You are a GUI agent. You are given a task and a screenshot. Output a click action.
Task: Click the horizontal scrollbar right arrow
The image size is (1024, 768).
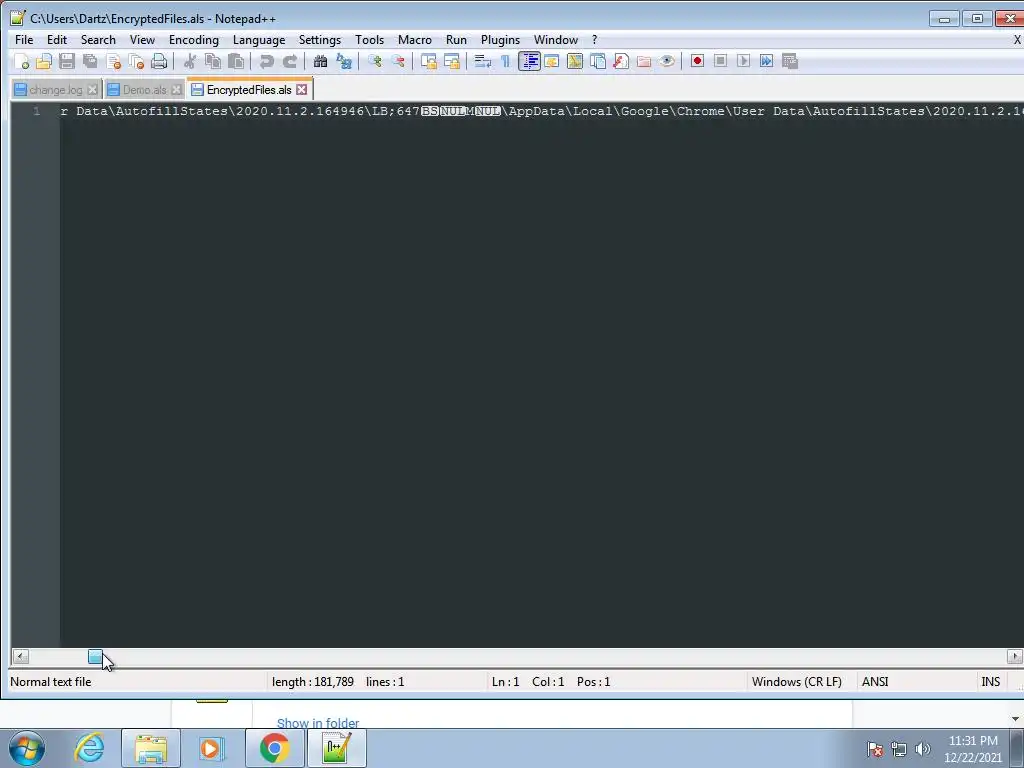pyautogui.click(x=1015, y=656)
